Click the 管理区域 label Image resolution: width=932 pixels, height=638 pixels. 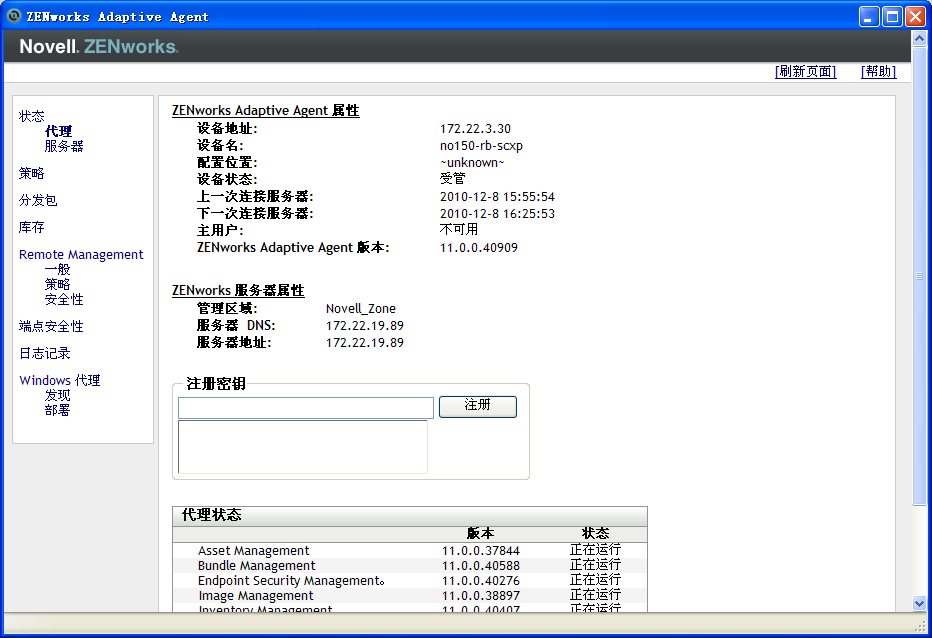click(x=227, y=309)
